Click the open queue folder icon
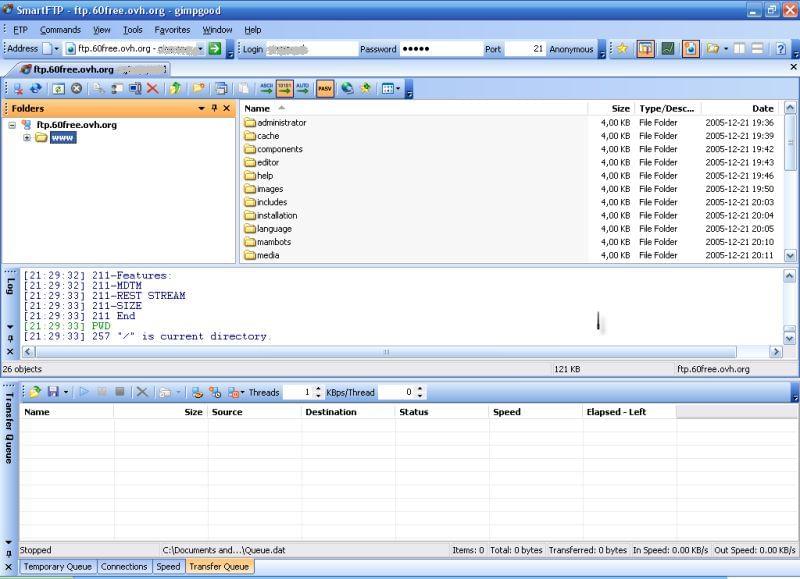This screenshot has width=800, height=579. 35,392
